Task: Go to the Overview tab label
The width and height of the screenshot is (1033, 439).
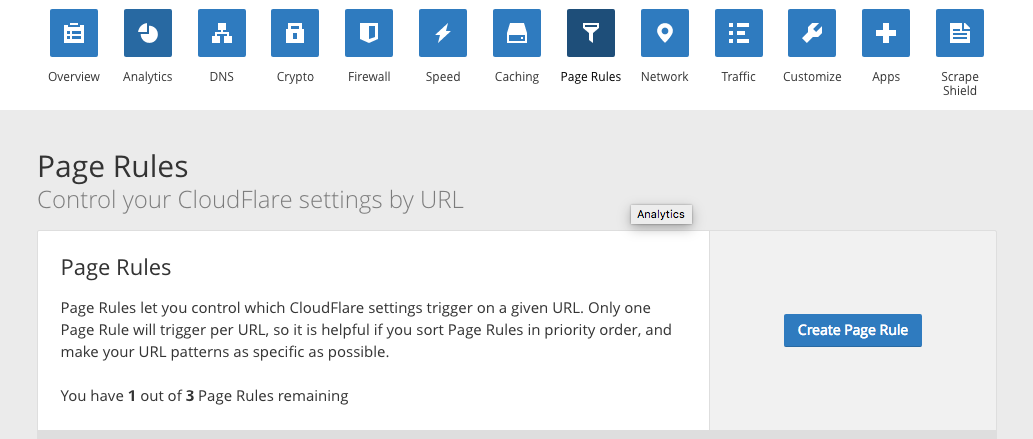Action: [74, 77]
